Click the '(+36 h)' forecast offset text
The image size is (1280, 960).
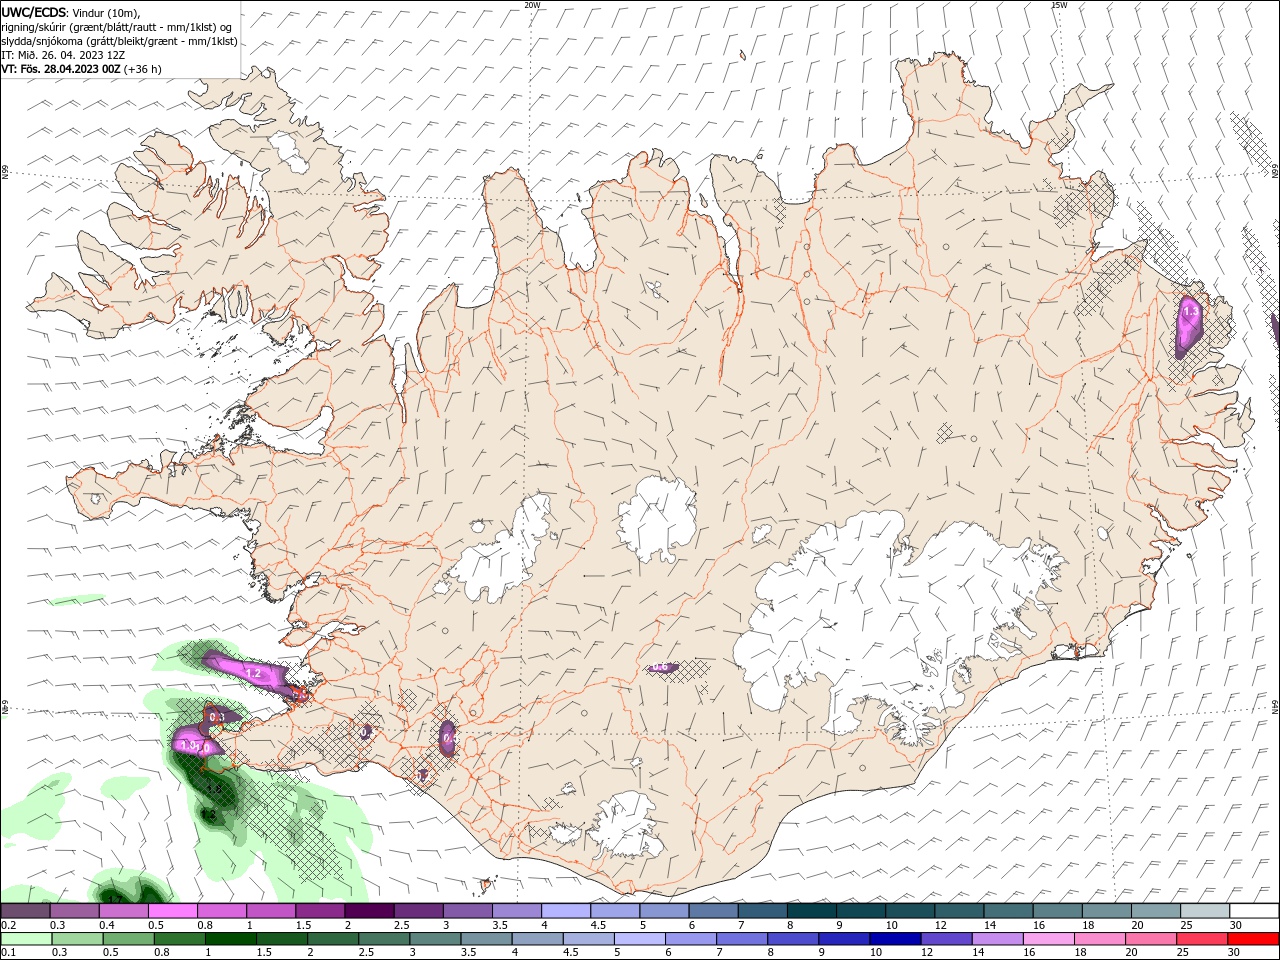pos(143,69)
